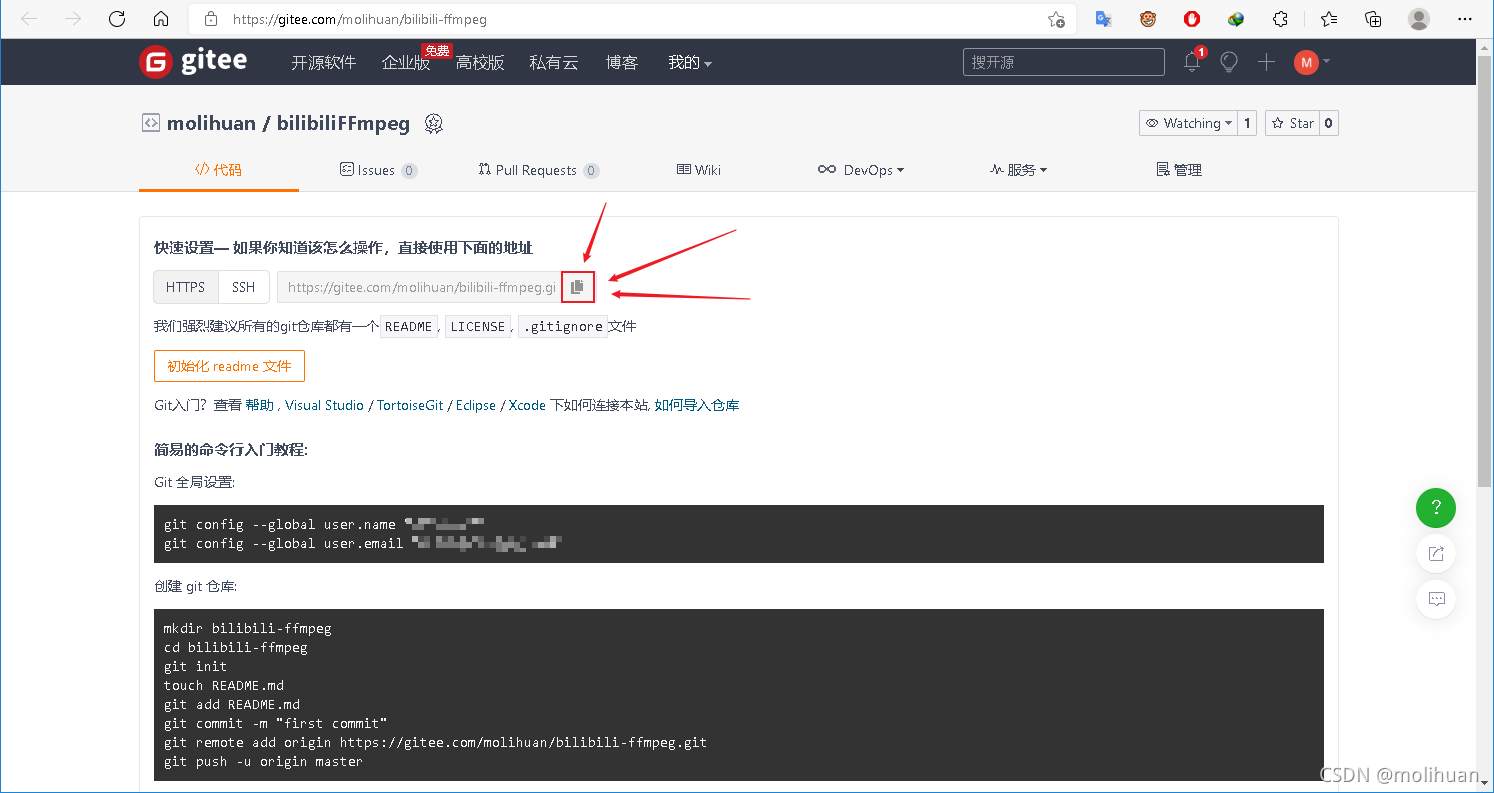Click the star count 0
Image resolution: width=1494 pixels, height=793 pixels.
(1328, 123)
